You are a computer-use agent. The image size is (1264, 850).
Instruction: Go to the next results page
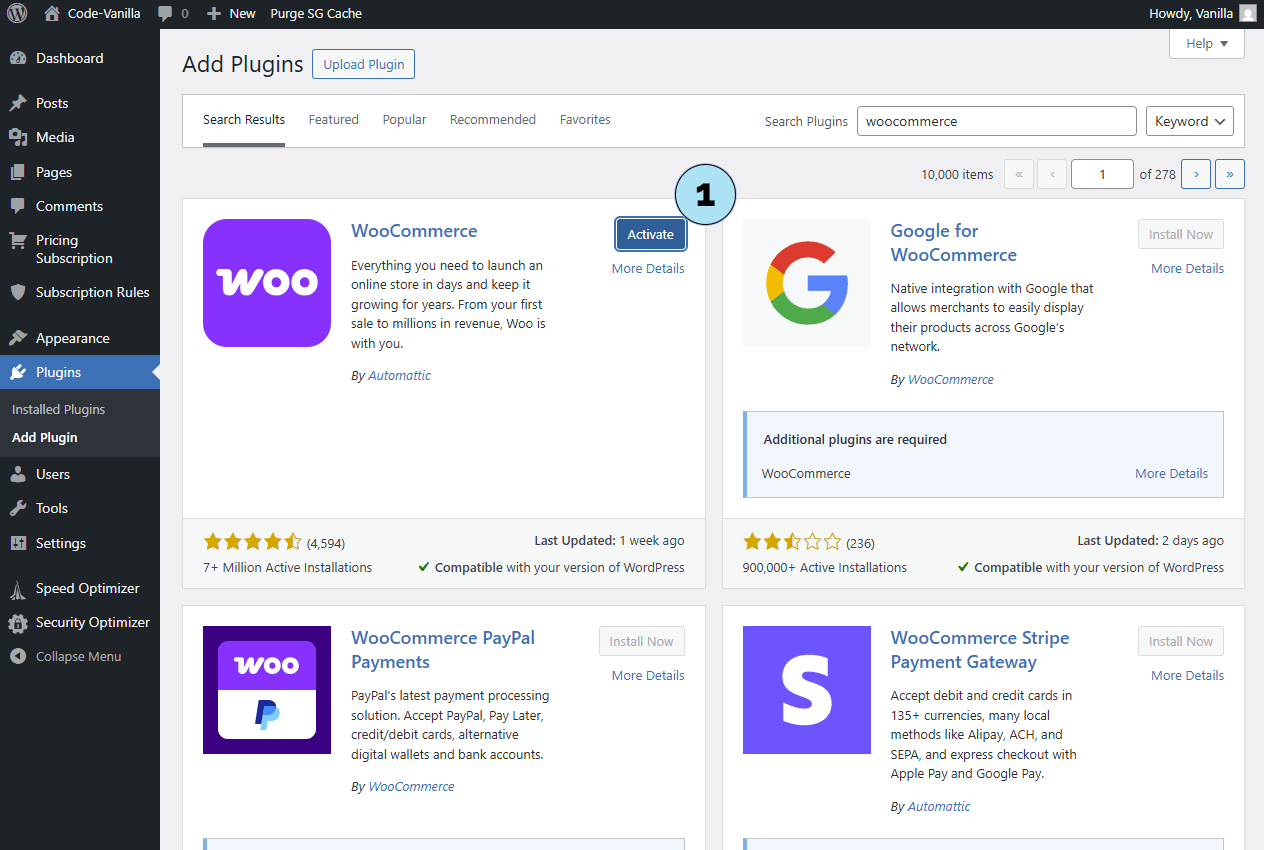1195,174
